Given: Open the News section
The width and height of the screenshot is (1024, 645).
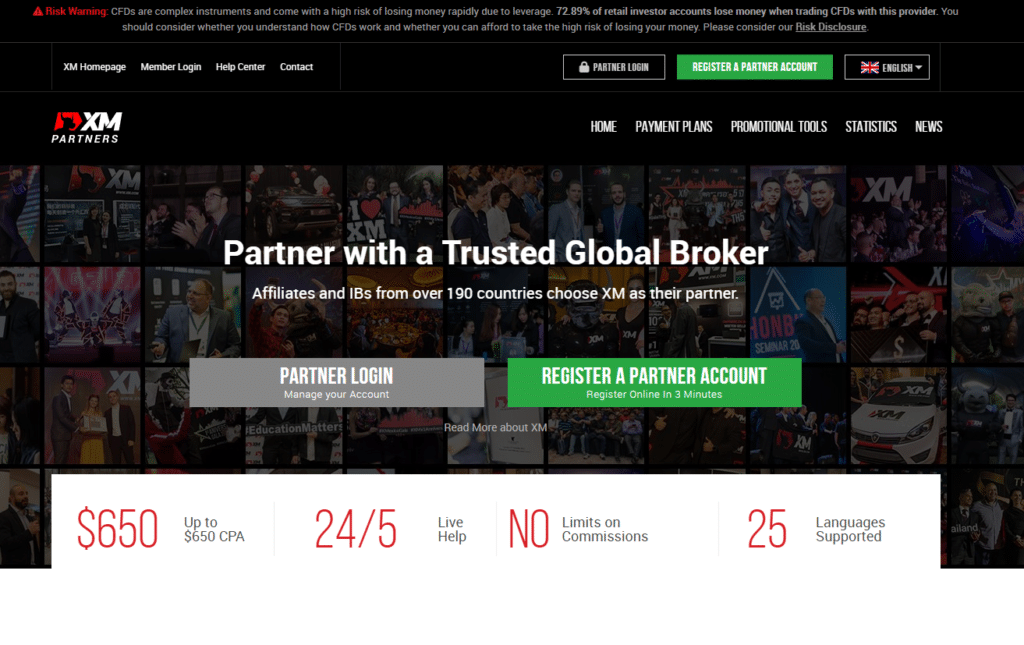Looking at the screenshot, I should tap(928, 127).
